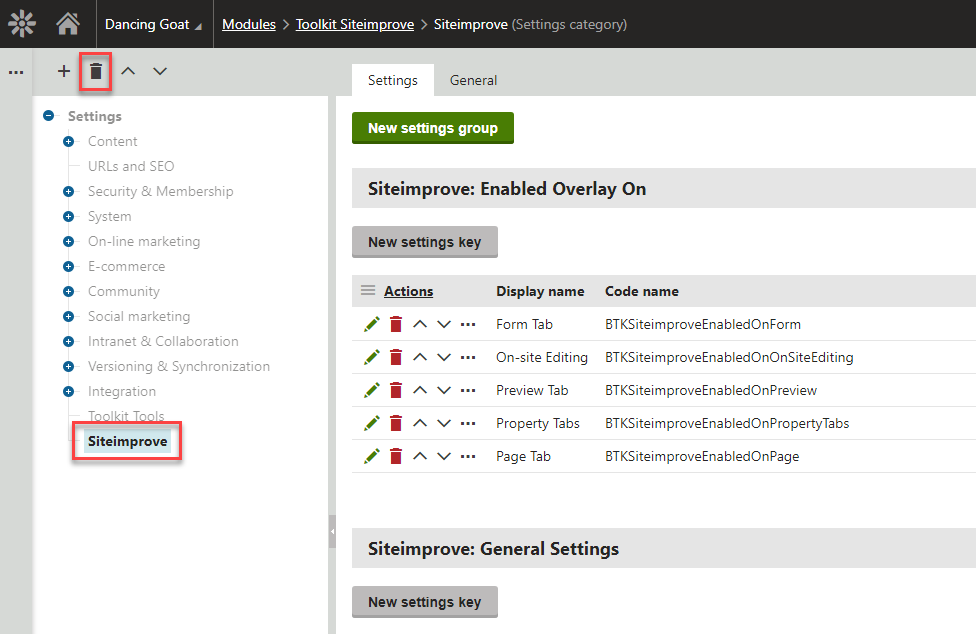Move Property Tabs key up
This screenshot has width=976, height=634.
tap(420, 423)
